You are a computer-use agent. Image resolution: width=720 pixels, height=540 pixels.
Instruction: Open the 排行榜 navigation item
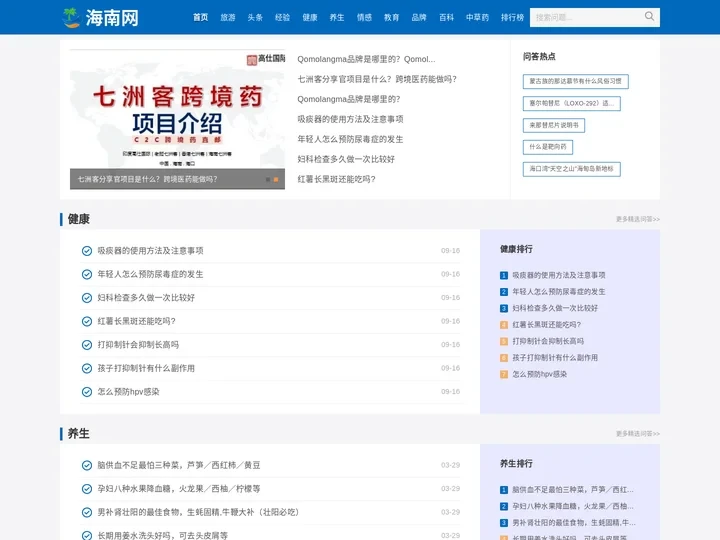512,17
